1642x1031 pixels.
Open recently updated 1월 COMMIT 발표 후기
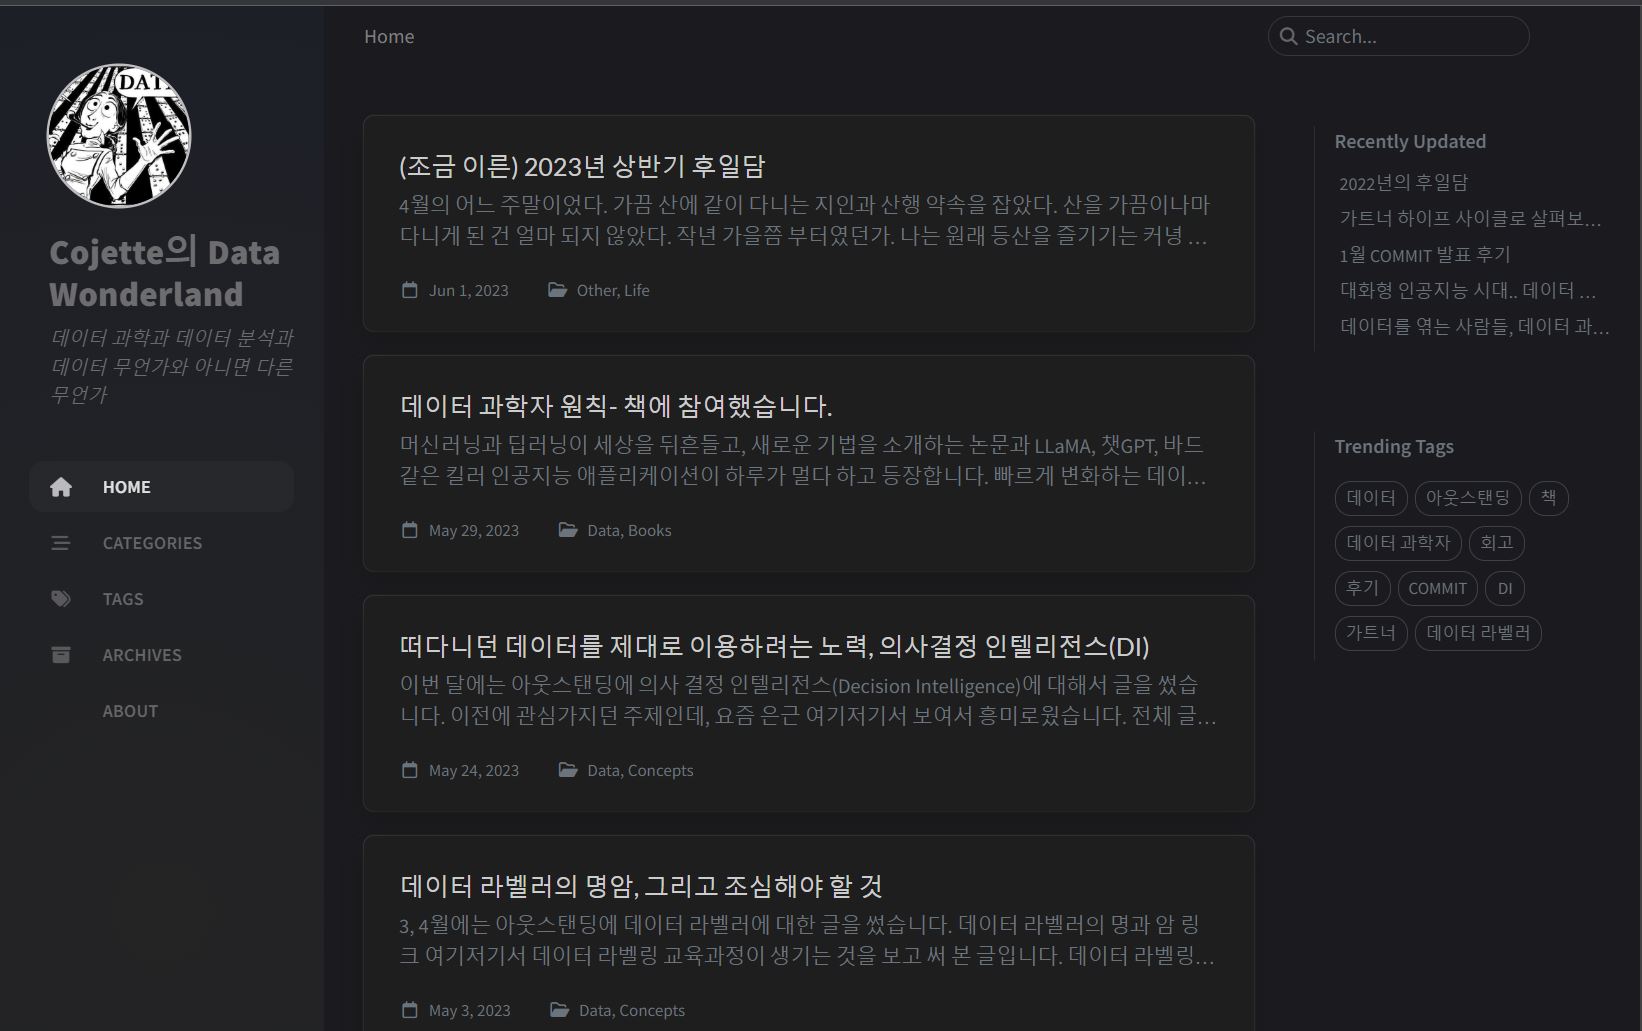point(1425,254)
